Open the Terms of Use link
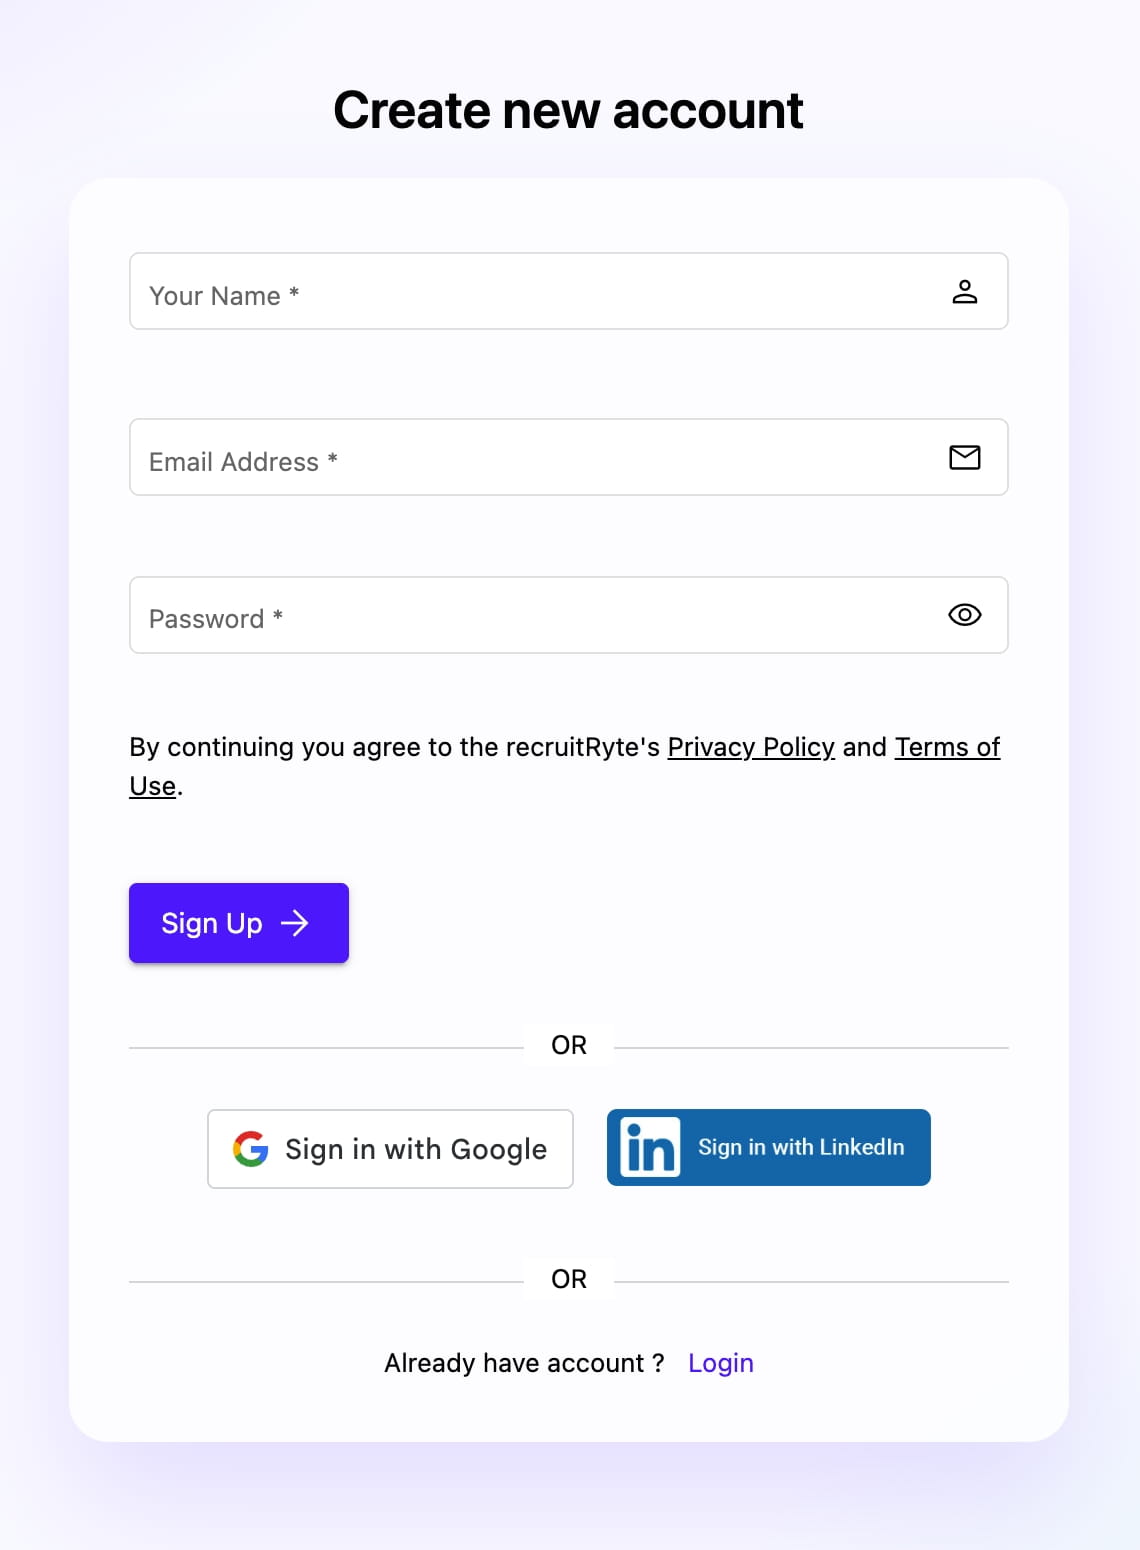 [946, 747]
